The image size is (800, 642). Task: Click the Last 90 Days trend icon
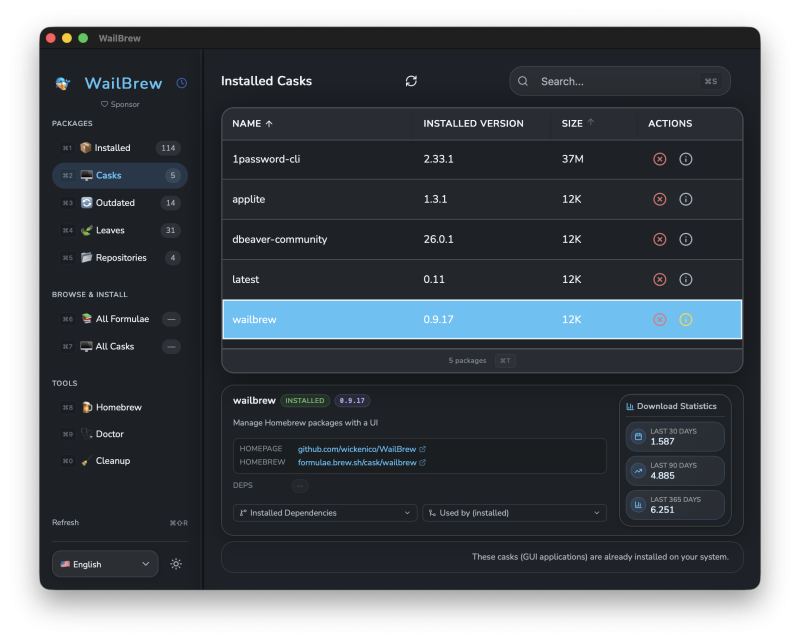coord(638,471)
